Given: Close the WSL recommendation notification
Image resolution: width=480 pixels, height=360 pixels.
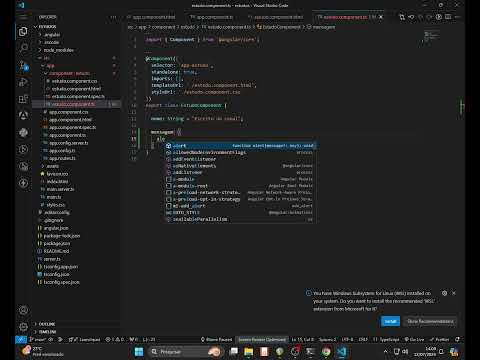Looking at the screenshot, I should (454, 293).
